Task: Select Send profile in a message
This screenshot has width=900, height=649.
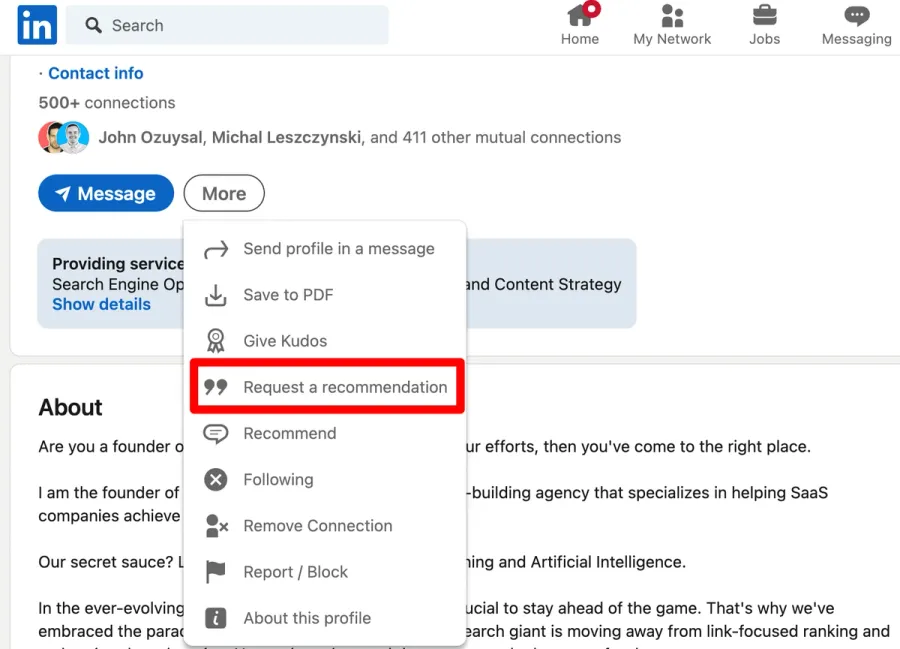Action: tap(338, 248)
